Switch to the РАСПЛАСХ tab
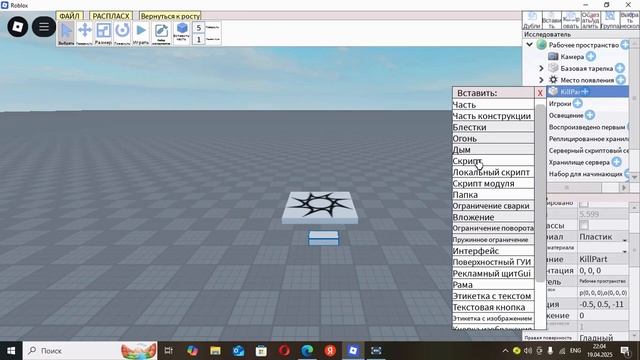 [111, 16]
